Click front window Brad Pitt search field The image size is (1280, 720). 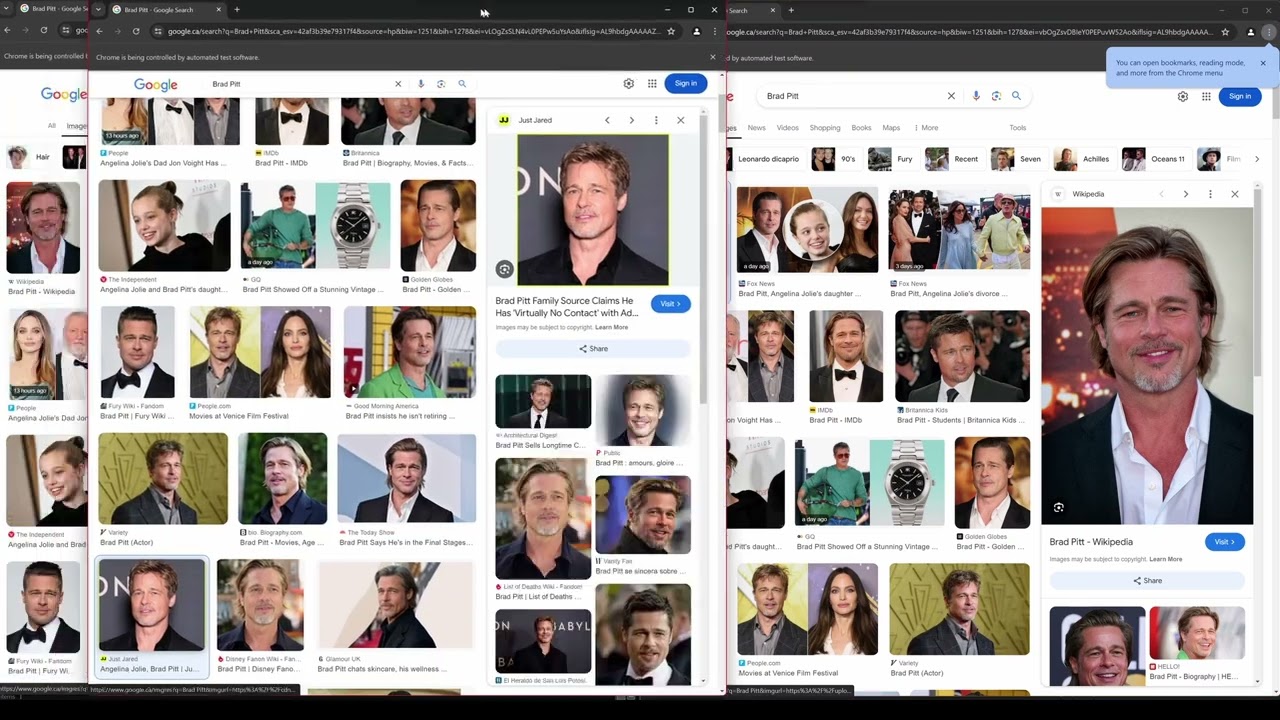pos(299,84)
